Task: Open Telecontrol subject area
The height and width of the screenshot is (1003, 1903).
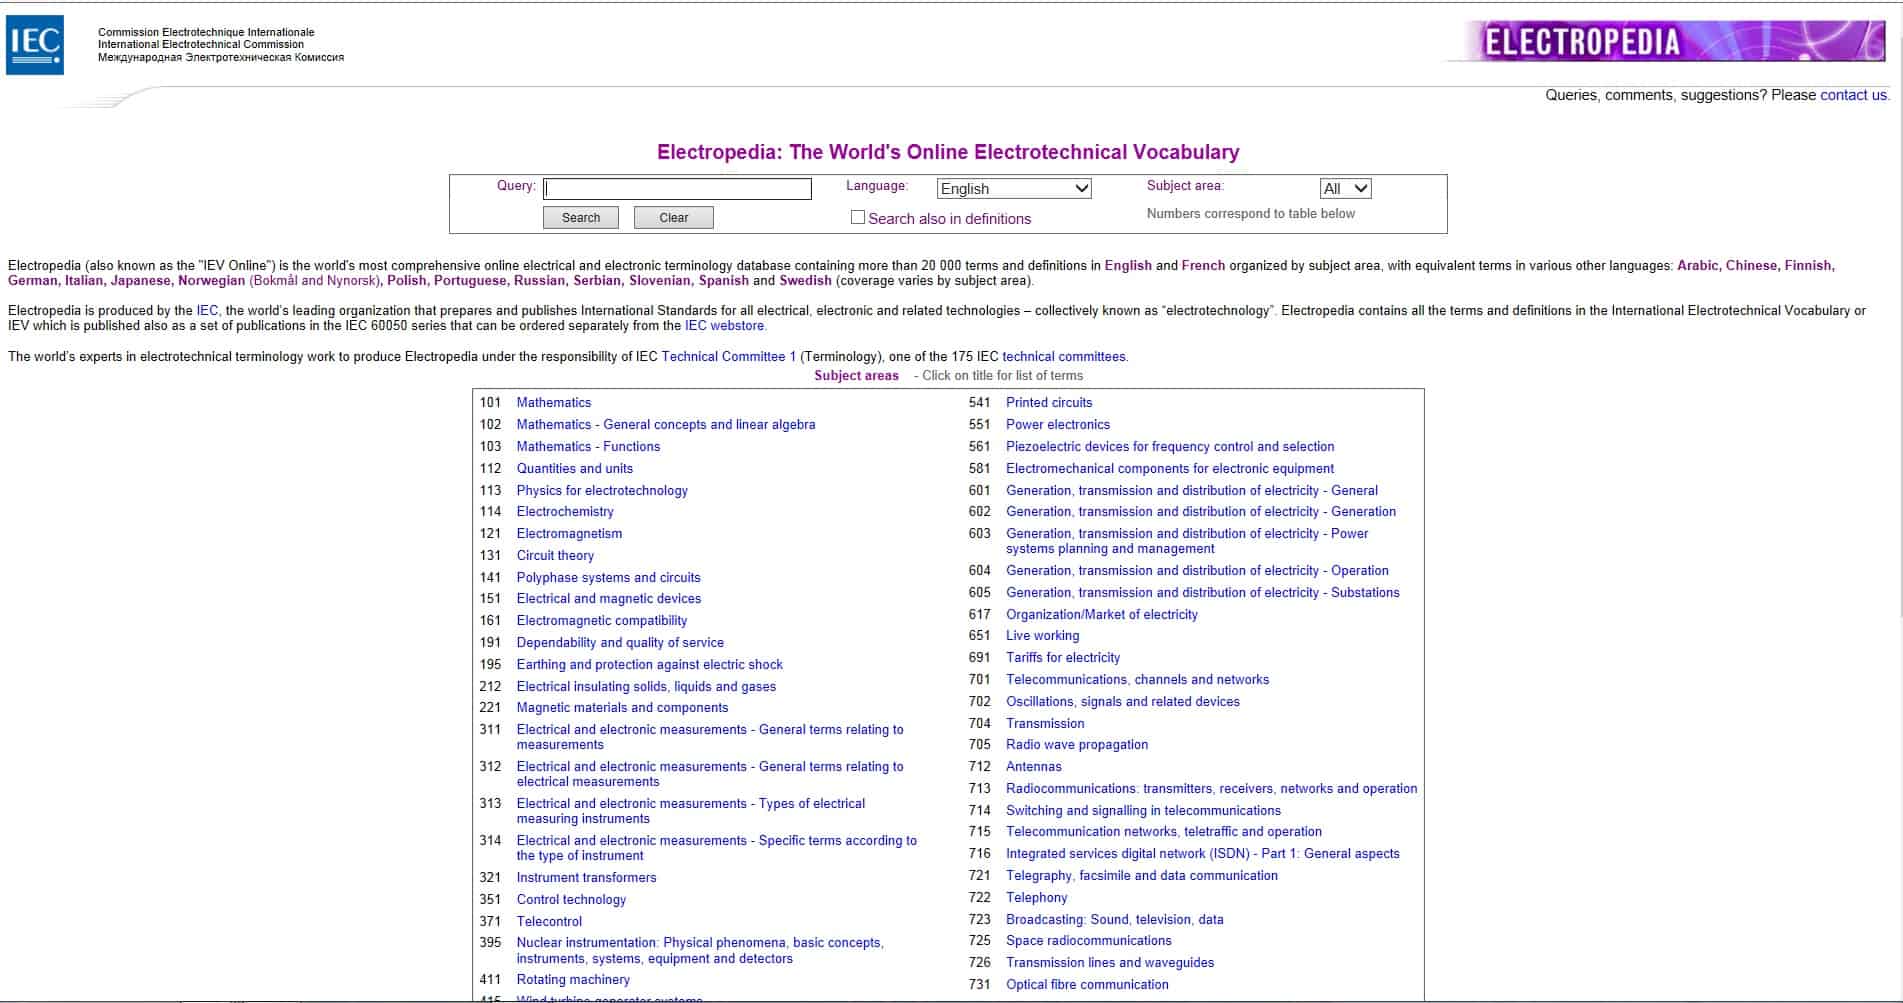Action: click(x=549, y=921)
